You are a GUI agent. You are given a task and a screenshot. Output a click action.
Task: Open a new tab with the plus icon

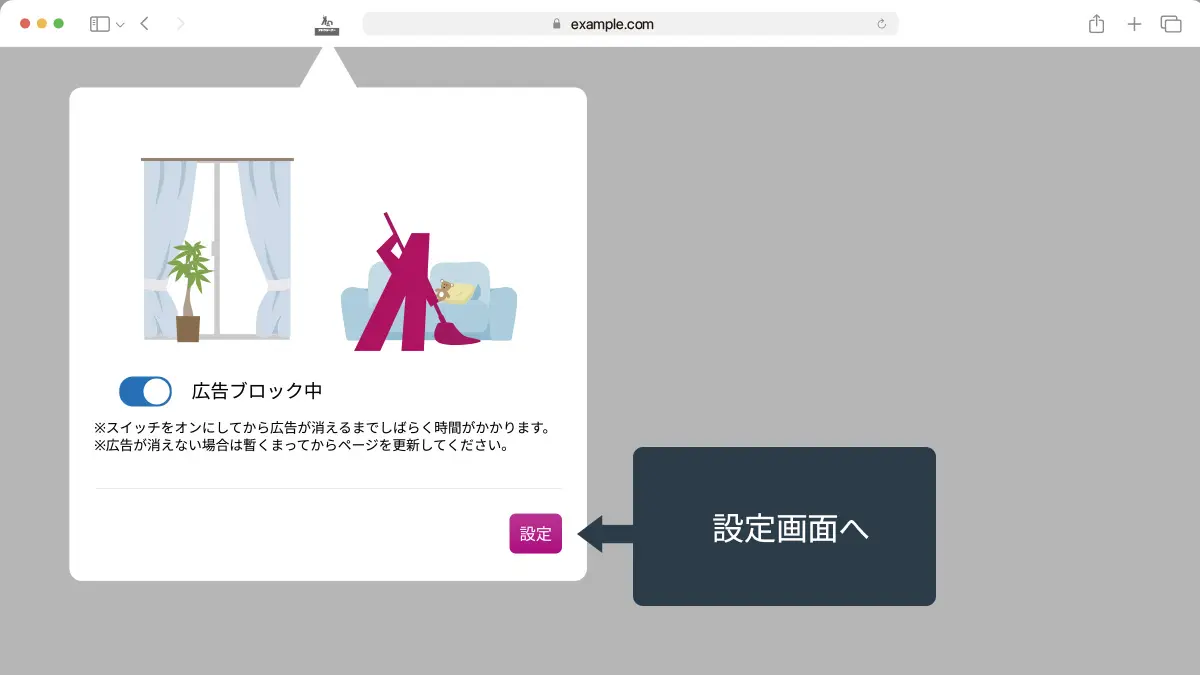click(1134, 23)
